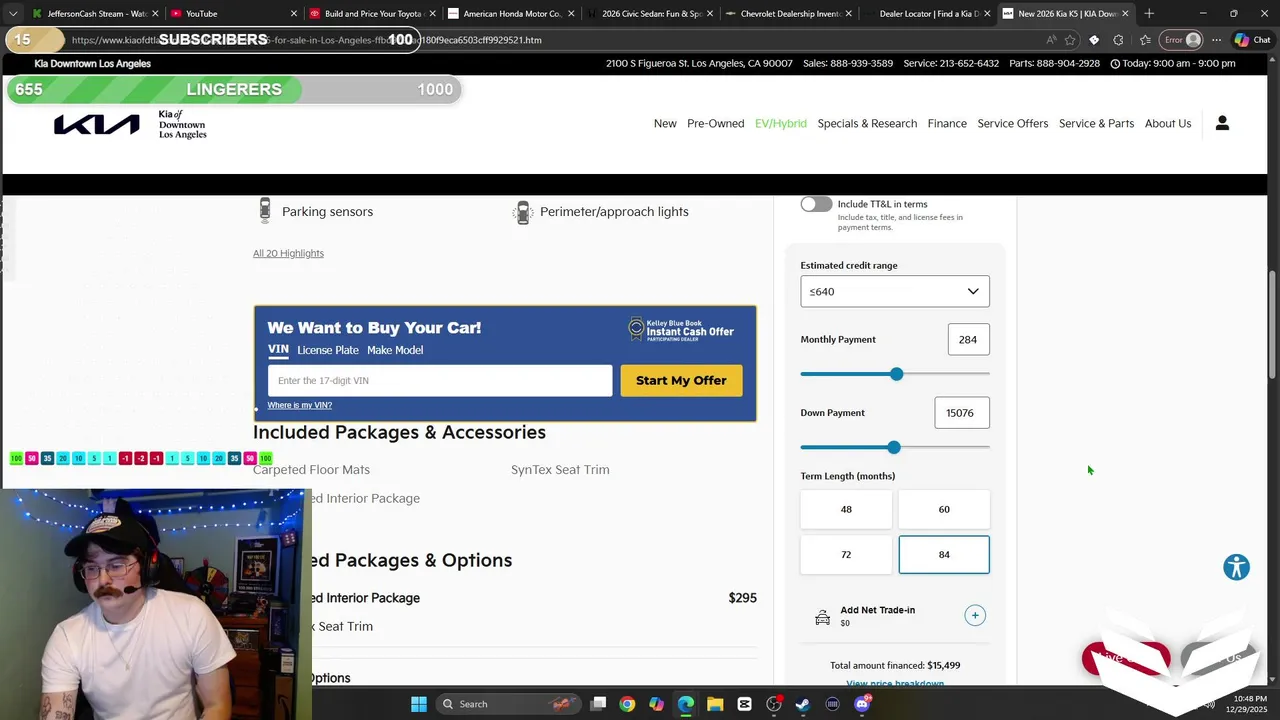The width and height of the screenshot is (1280, 720).
Task: Open Specials & Research menu
Action: (867, 123)
